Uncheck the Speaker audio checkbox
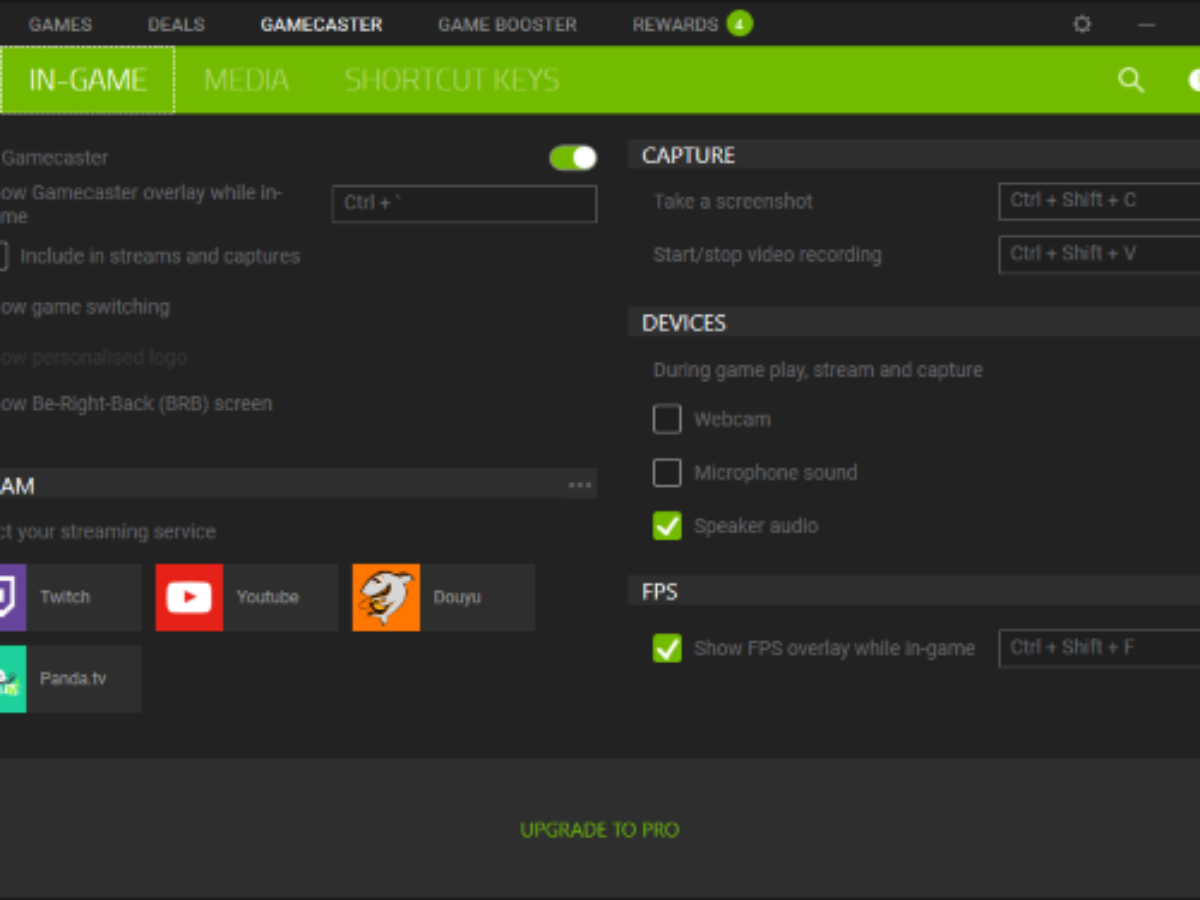The width and height of the screenshot is (1200, 900). [x=667, y=525]
